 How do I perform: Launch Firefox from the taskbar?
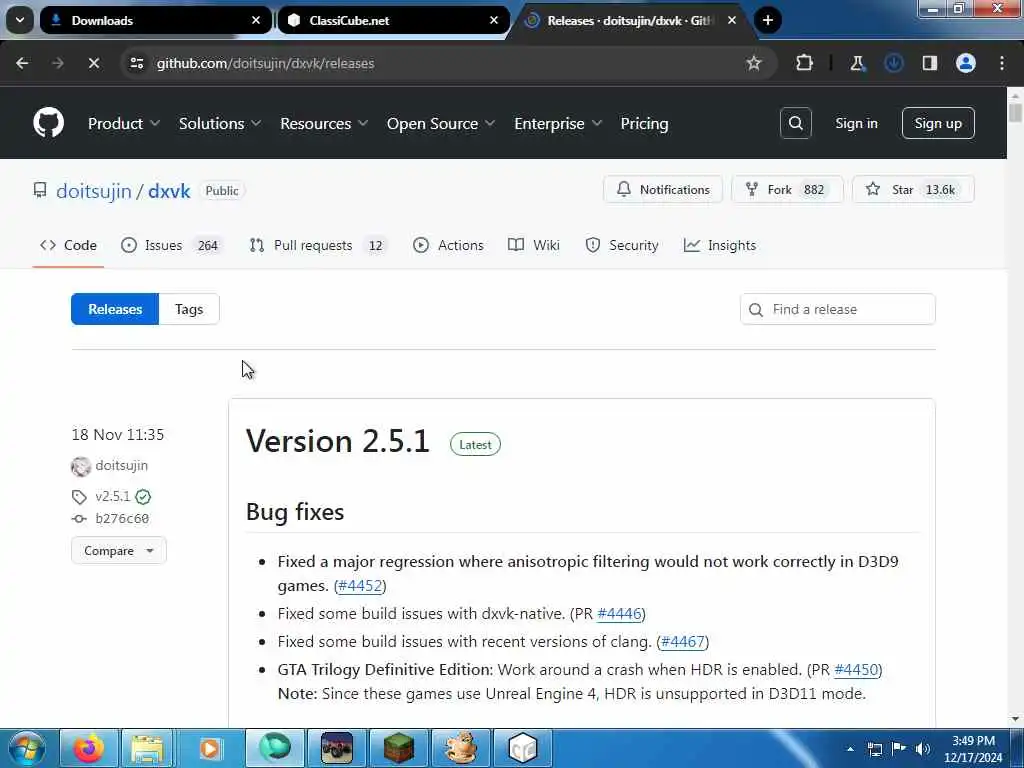point(88,748)
